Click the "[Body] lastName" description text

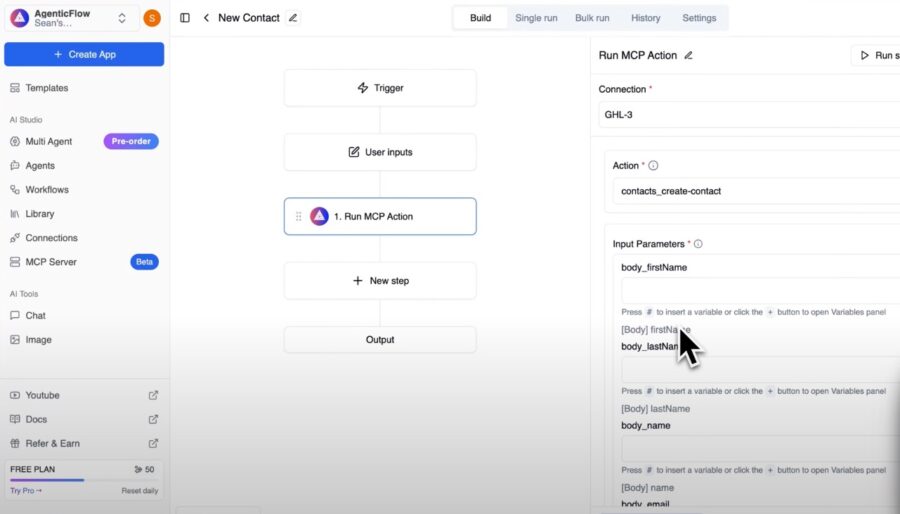click(x=655, y=408)
